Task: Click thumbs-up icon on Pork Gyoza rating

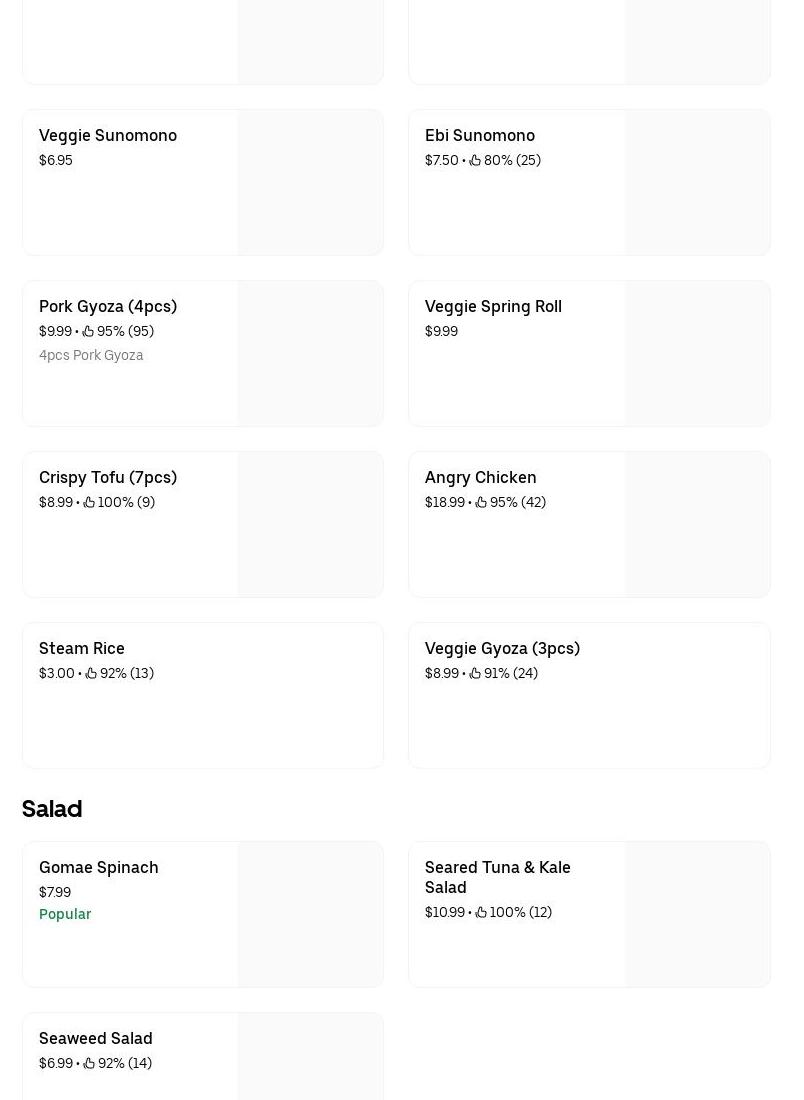Action: pos(88,331)
